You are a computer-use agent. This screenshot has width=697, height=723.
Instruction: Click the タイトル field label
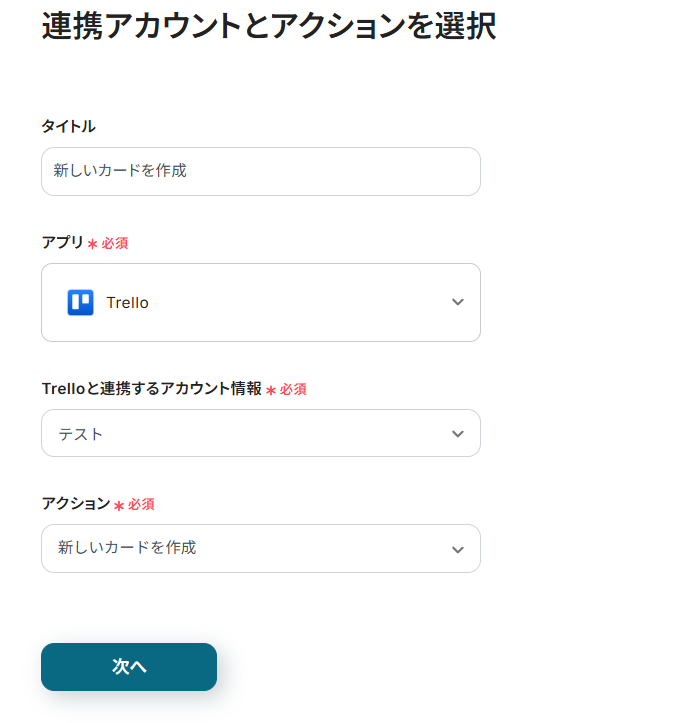[68, 126]
